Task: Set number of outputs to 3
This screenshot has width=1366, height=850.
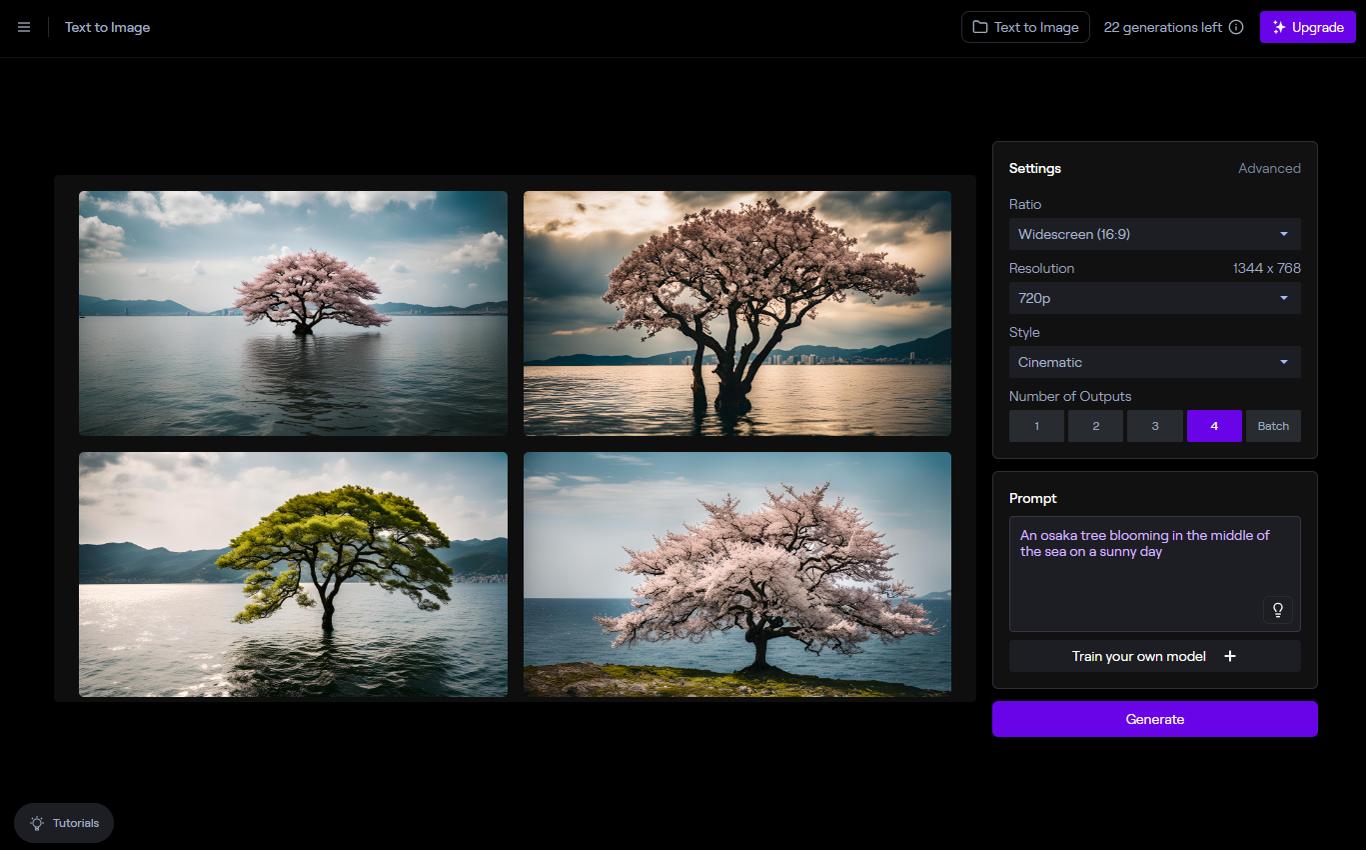Action: (1154, 426)
